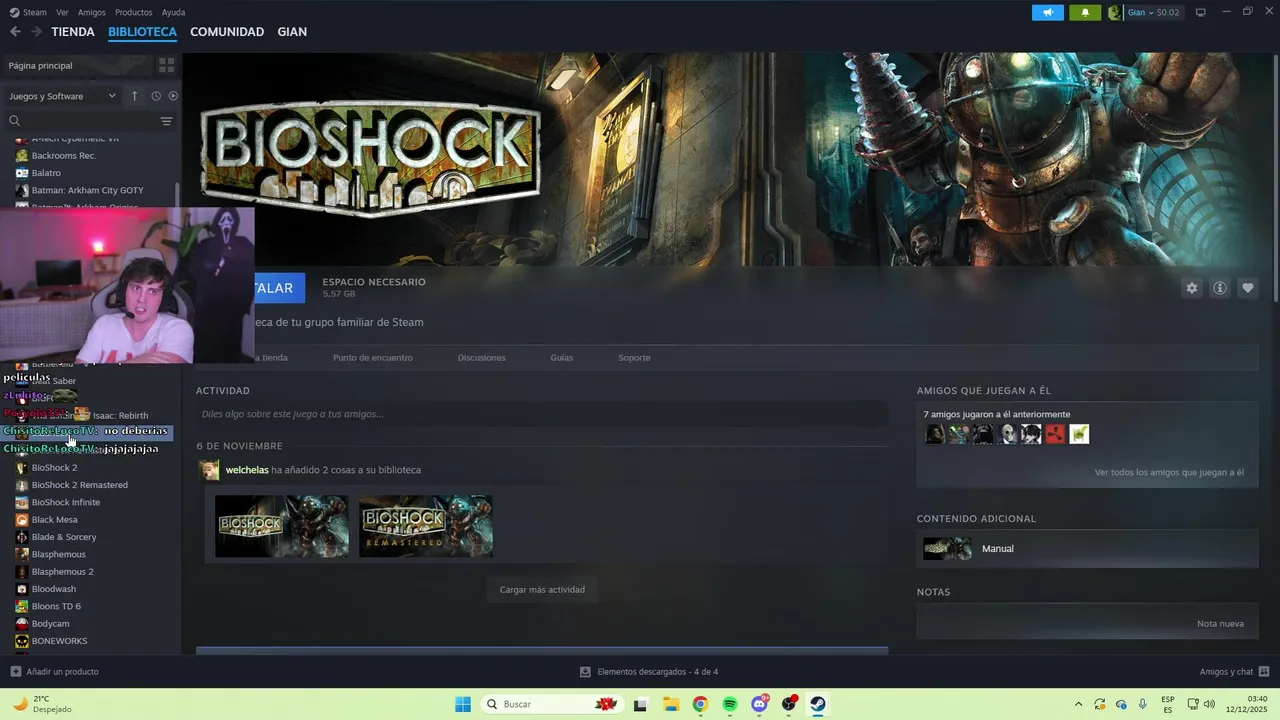Click the recent activity clock icon
Viewport: 1280px width, 720px height.
[156, 96]
